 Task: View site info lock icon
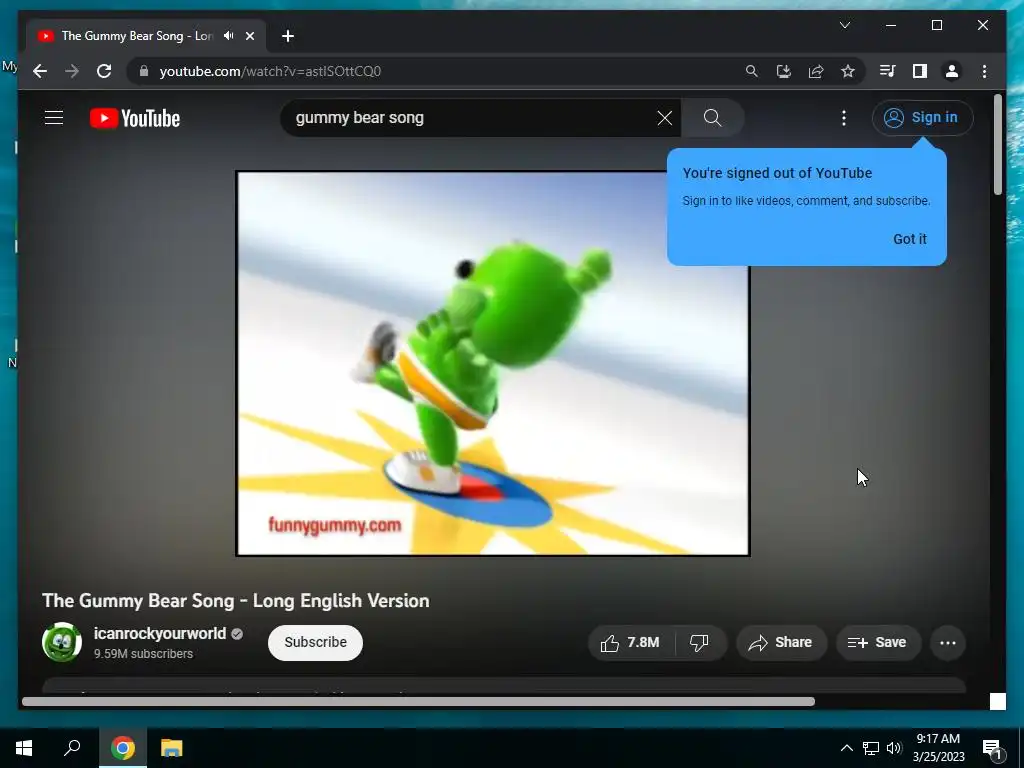tap(144, 71)
